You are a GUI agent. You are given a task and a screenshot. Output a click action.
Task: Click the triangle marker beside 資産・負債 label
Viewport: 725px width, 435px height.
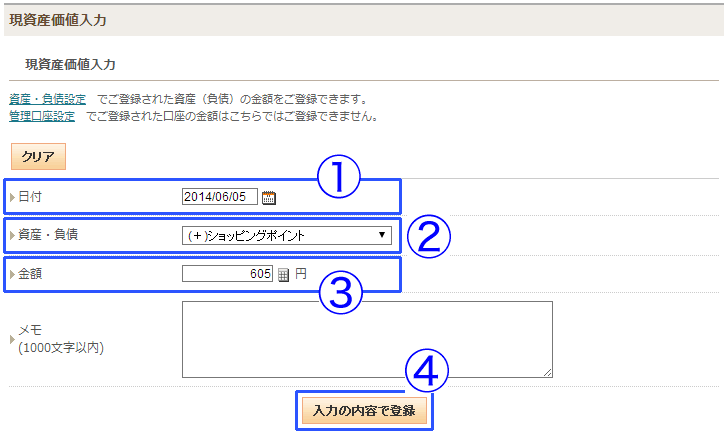[12, 235]
